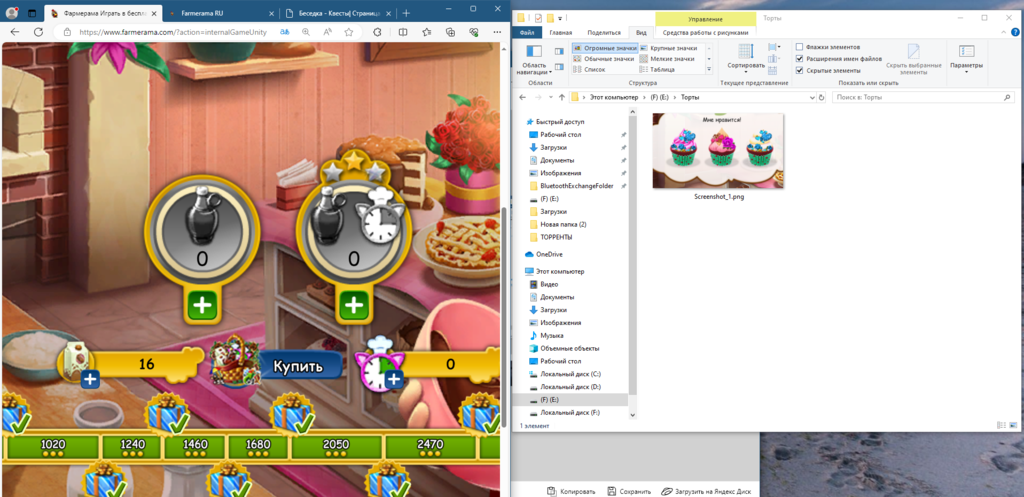Click the blue plus on the milk carton
The height and width of the screenshot is (497, 1024).
click(x=89, y=379)
